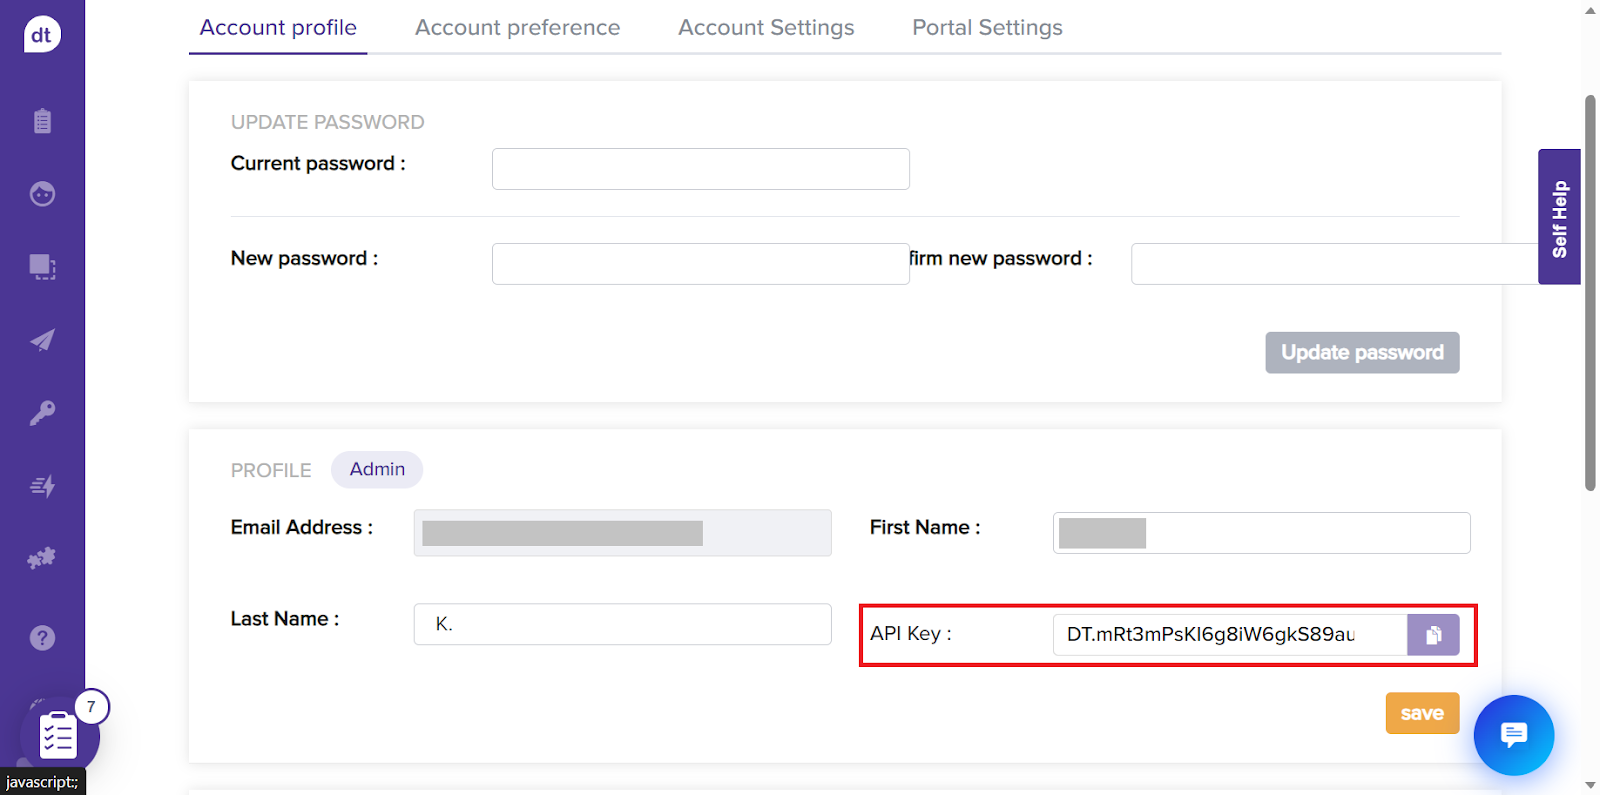Go to the Portal Settings tab
The width and height of the screenshot is (1600, 795).
(987, 28)
